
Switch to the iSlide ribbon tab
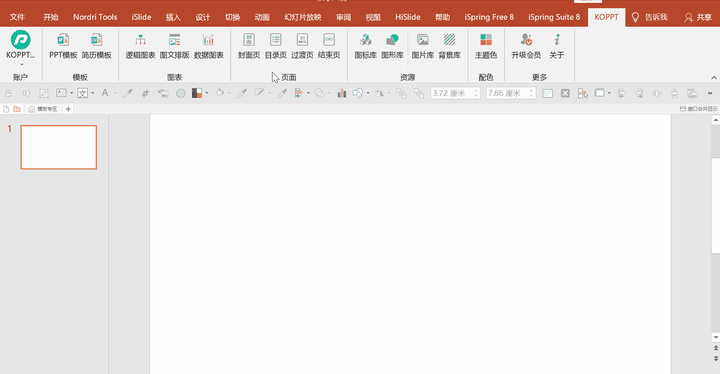[x=141, y=17]
